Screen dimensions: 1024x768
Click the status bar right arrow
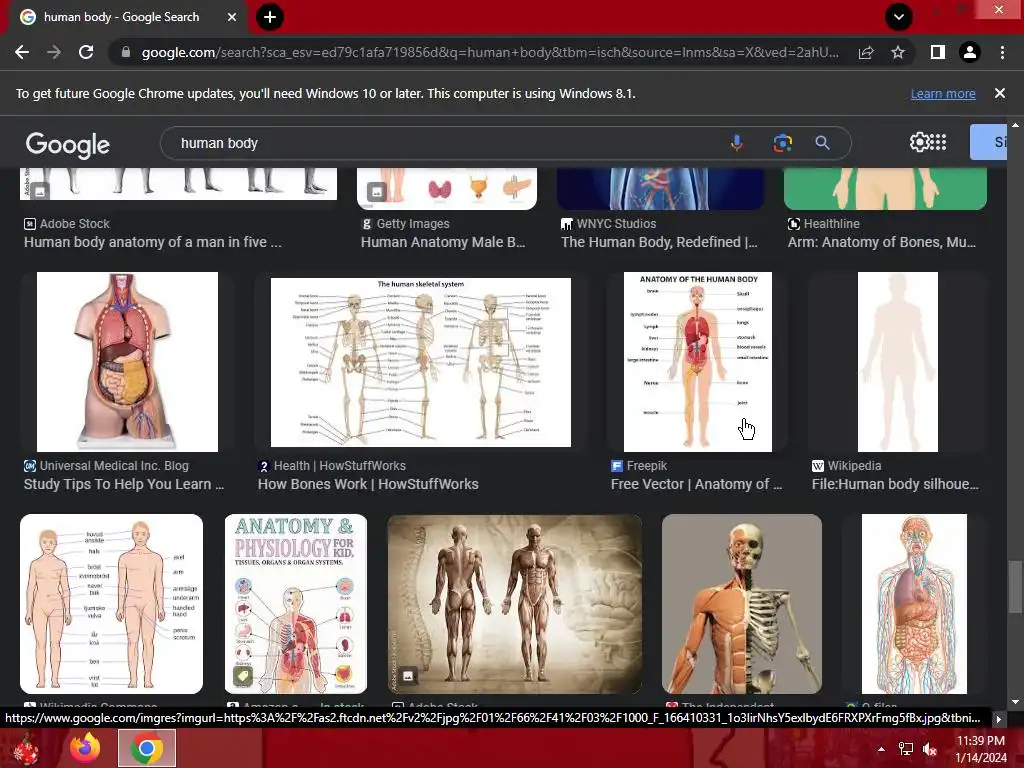click(998, 720)
